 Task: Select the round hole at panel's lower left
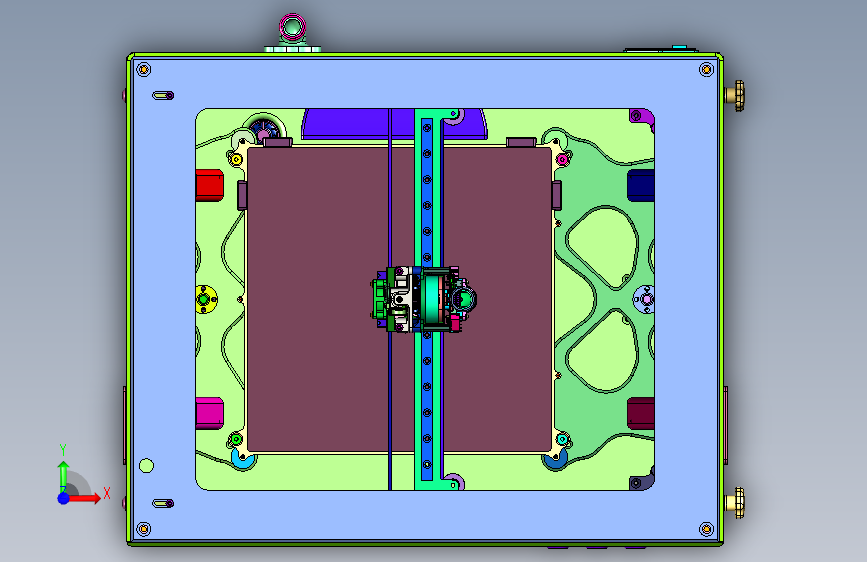147,466
